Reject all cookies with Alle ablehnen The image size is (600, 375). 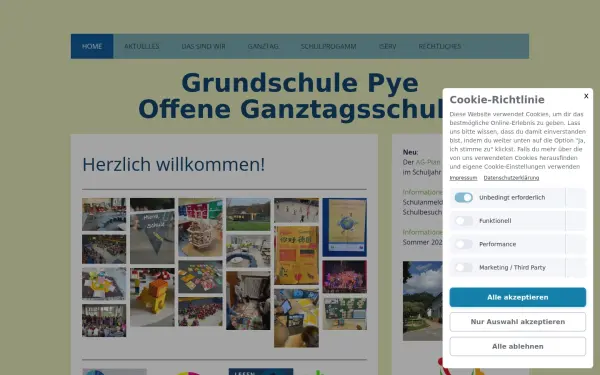pos(517,346)
